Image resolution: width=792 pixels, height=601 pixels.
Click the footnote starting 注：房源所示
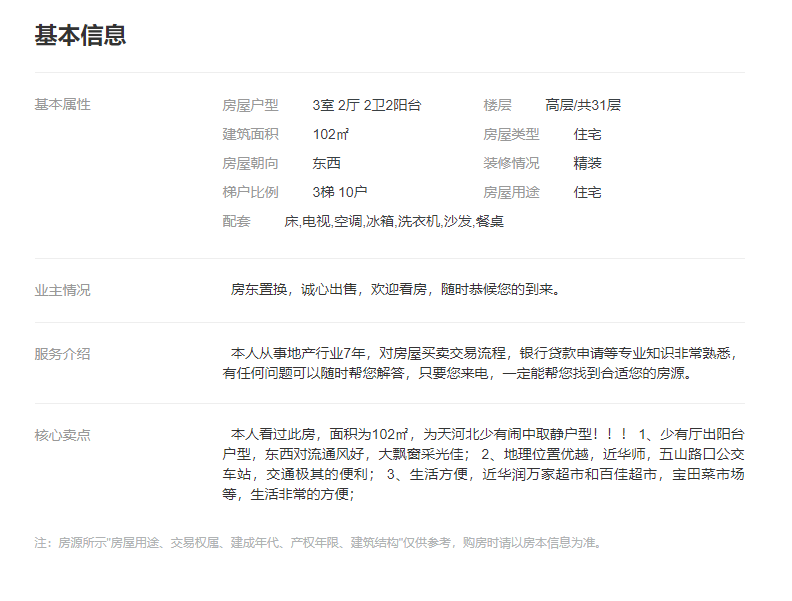319,543
